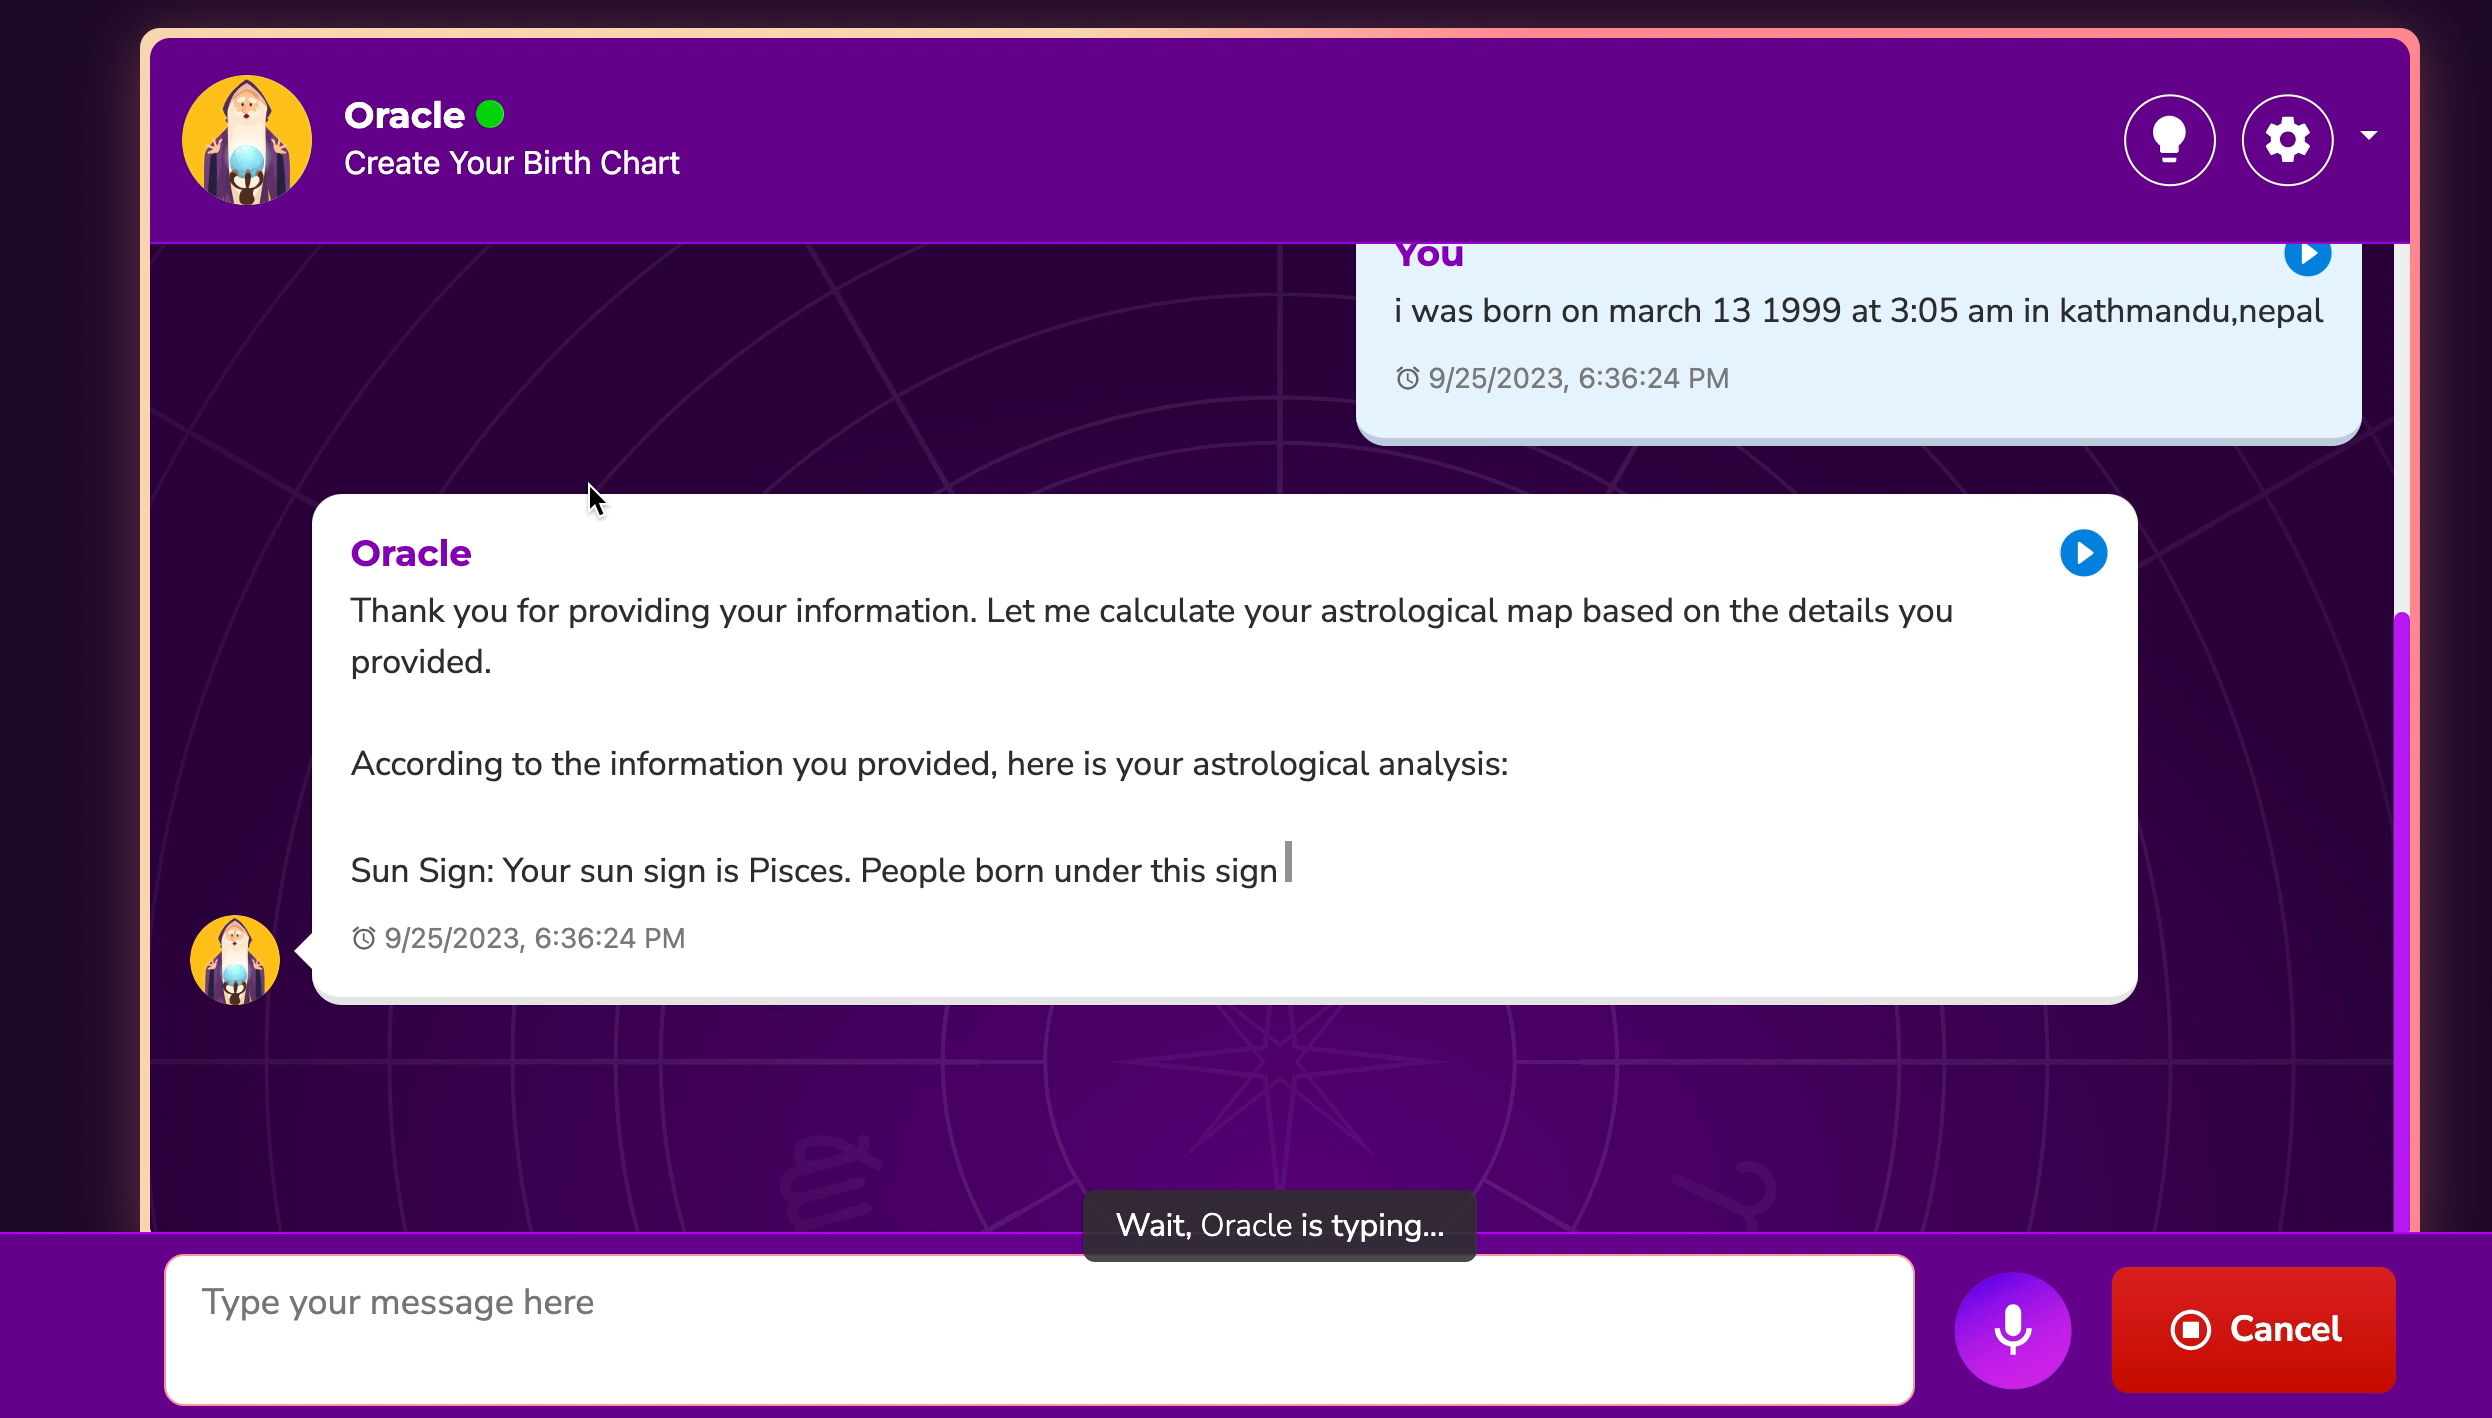Click the clock icon on Oracle's timestamp

pyautogui.click(x=364, y=938)
